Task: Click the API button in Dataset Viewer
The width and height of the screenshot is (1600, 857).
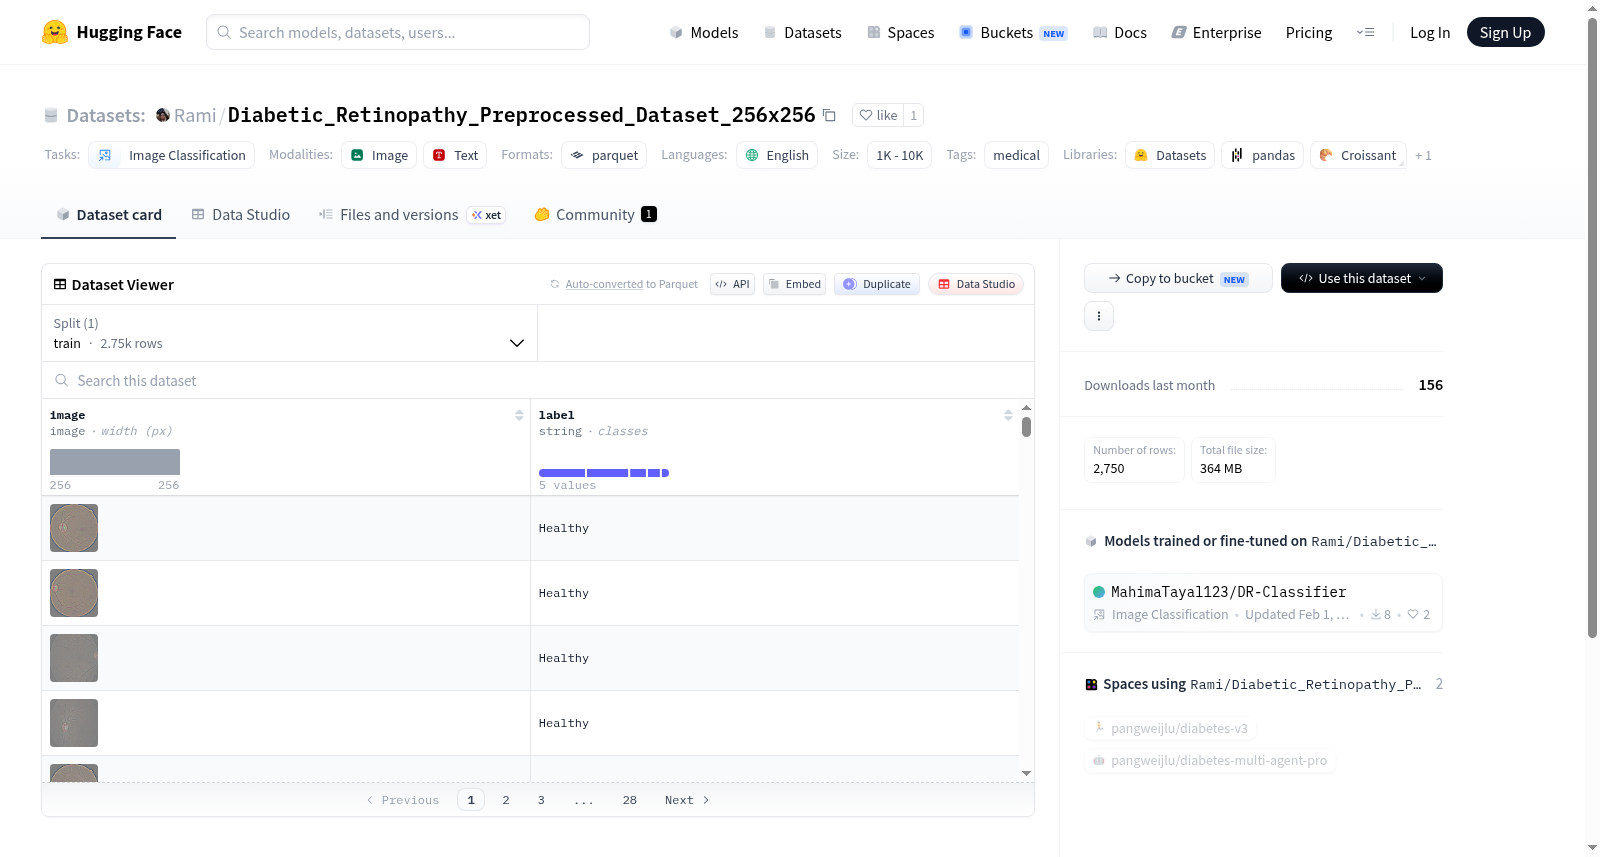Action: pos(732,284)
